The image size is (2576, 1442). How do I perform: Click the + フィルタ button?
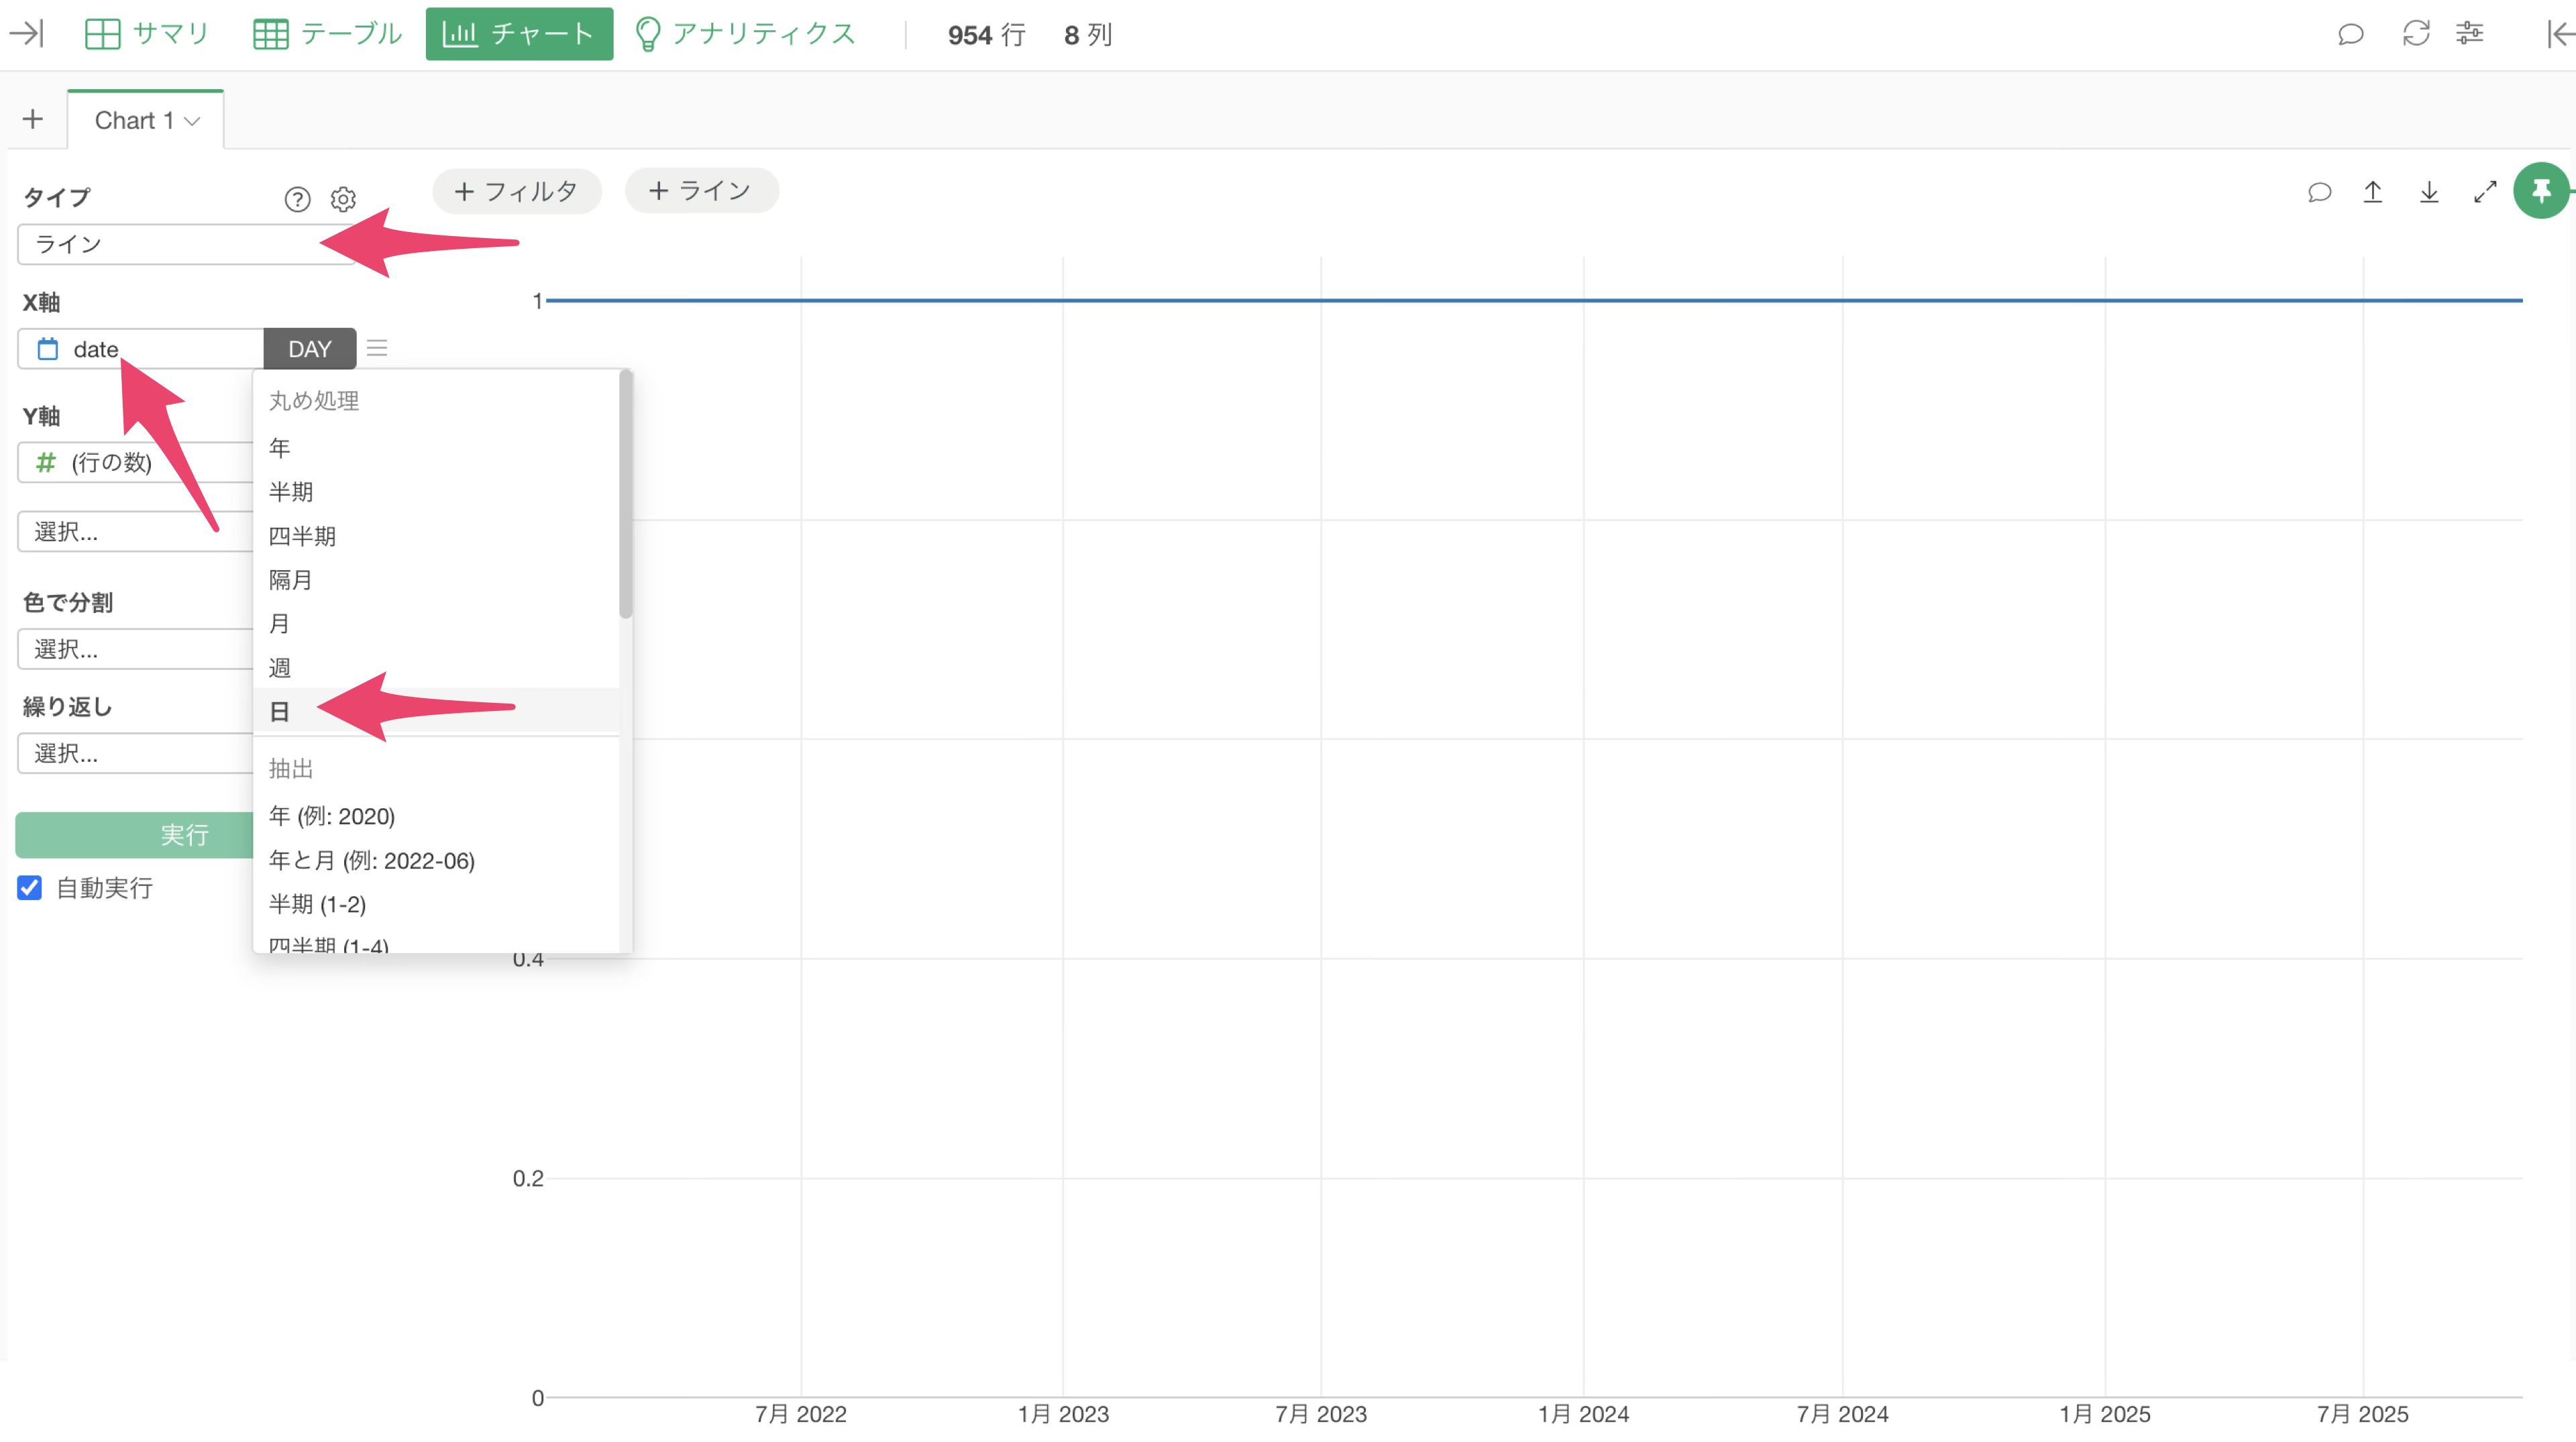[x=516, y=191]
